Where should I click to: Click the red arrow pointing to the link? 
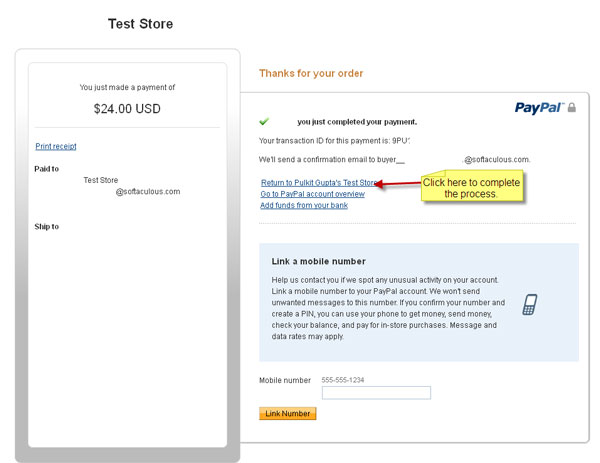(398, 184)
